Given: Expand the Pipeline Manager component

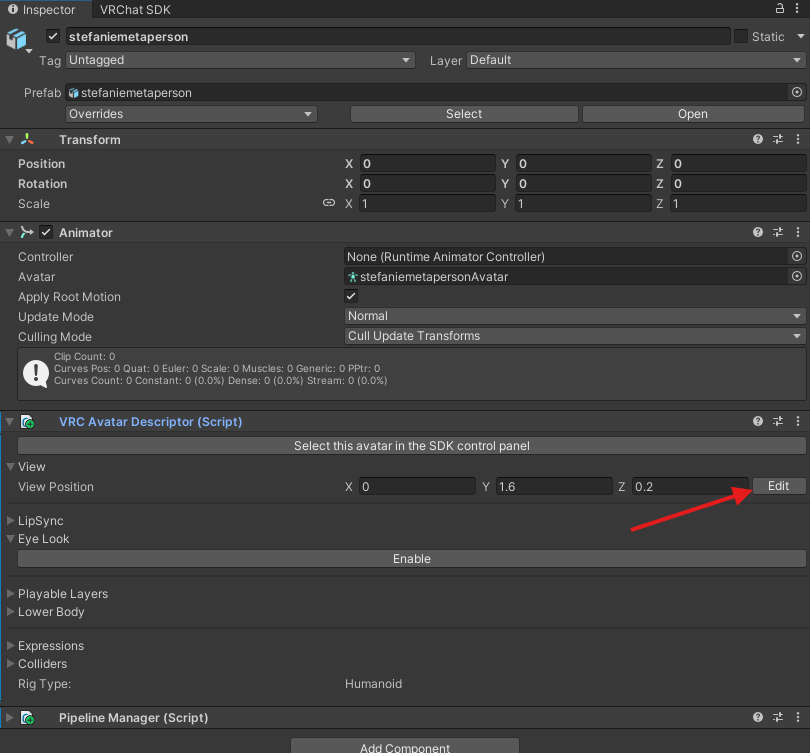Looking at the screenshot, I should pyautogui.click(x=9, y=717).
